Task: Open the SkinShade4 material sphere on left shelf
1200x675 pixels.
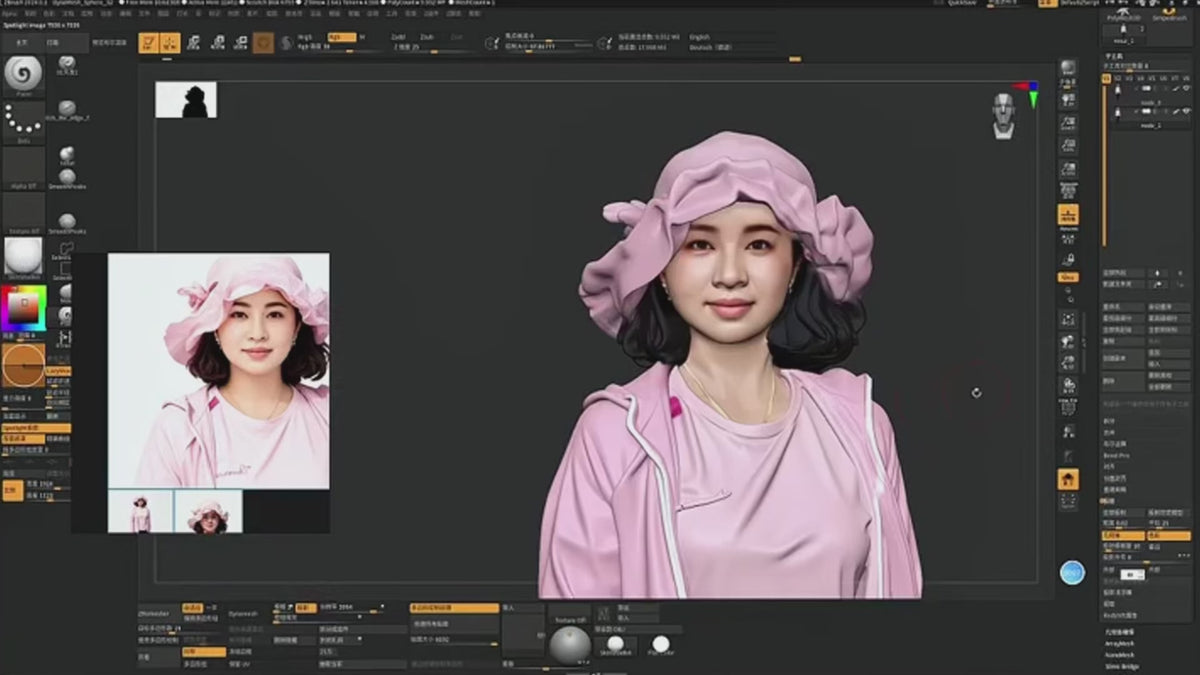Action: [x=23, y=257]
